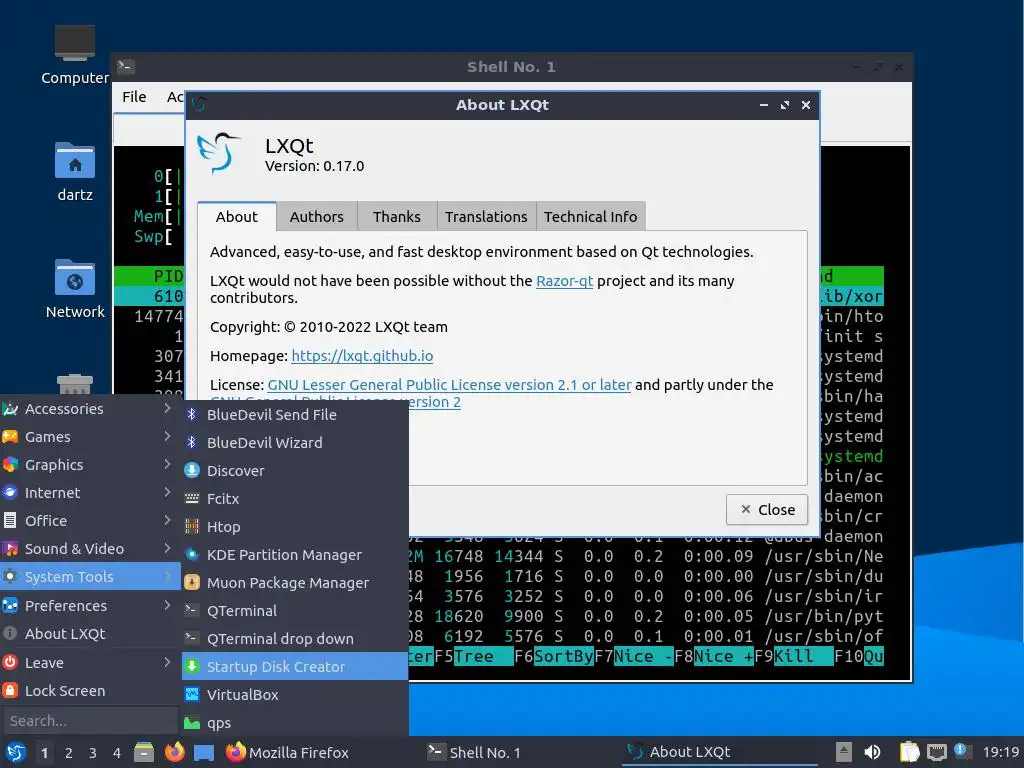Click the volume speaker icon in tray

click(x=872, y=753)
